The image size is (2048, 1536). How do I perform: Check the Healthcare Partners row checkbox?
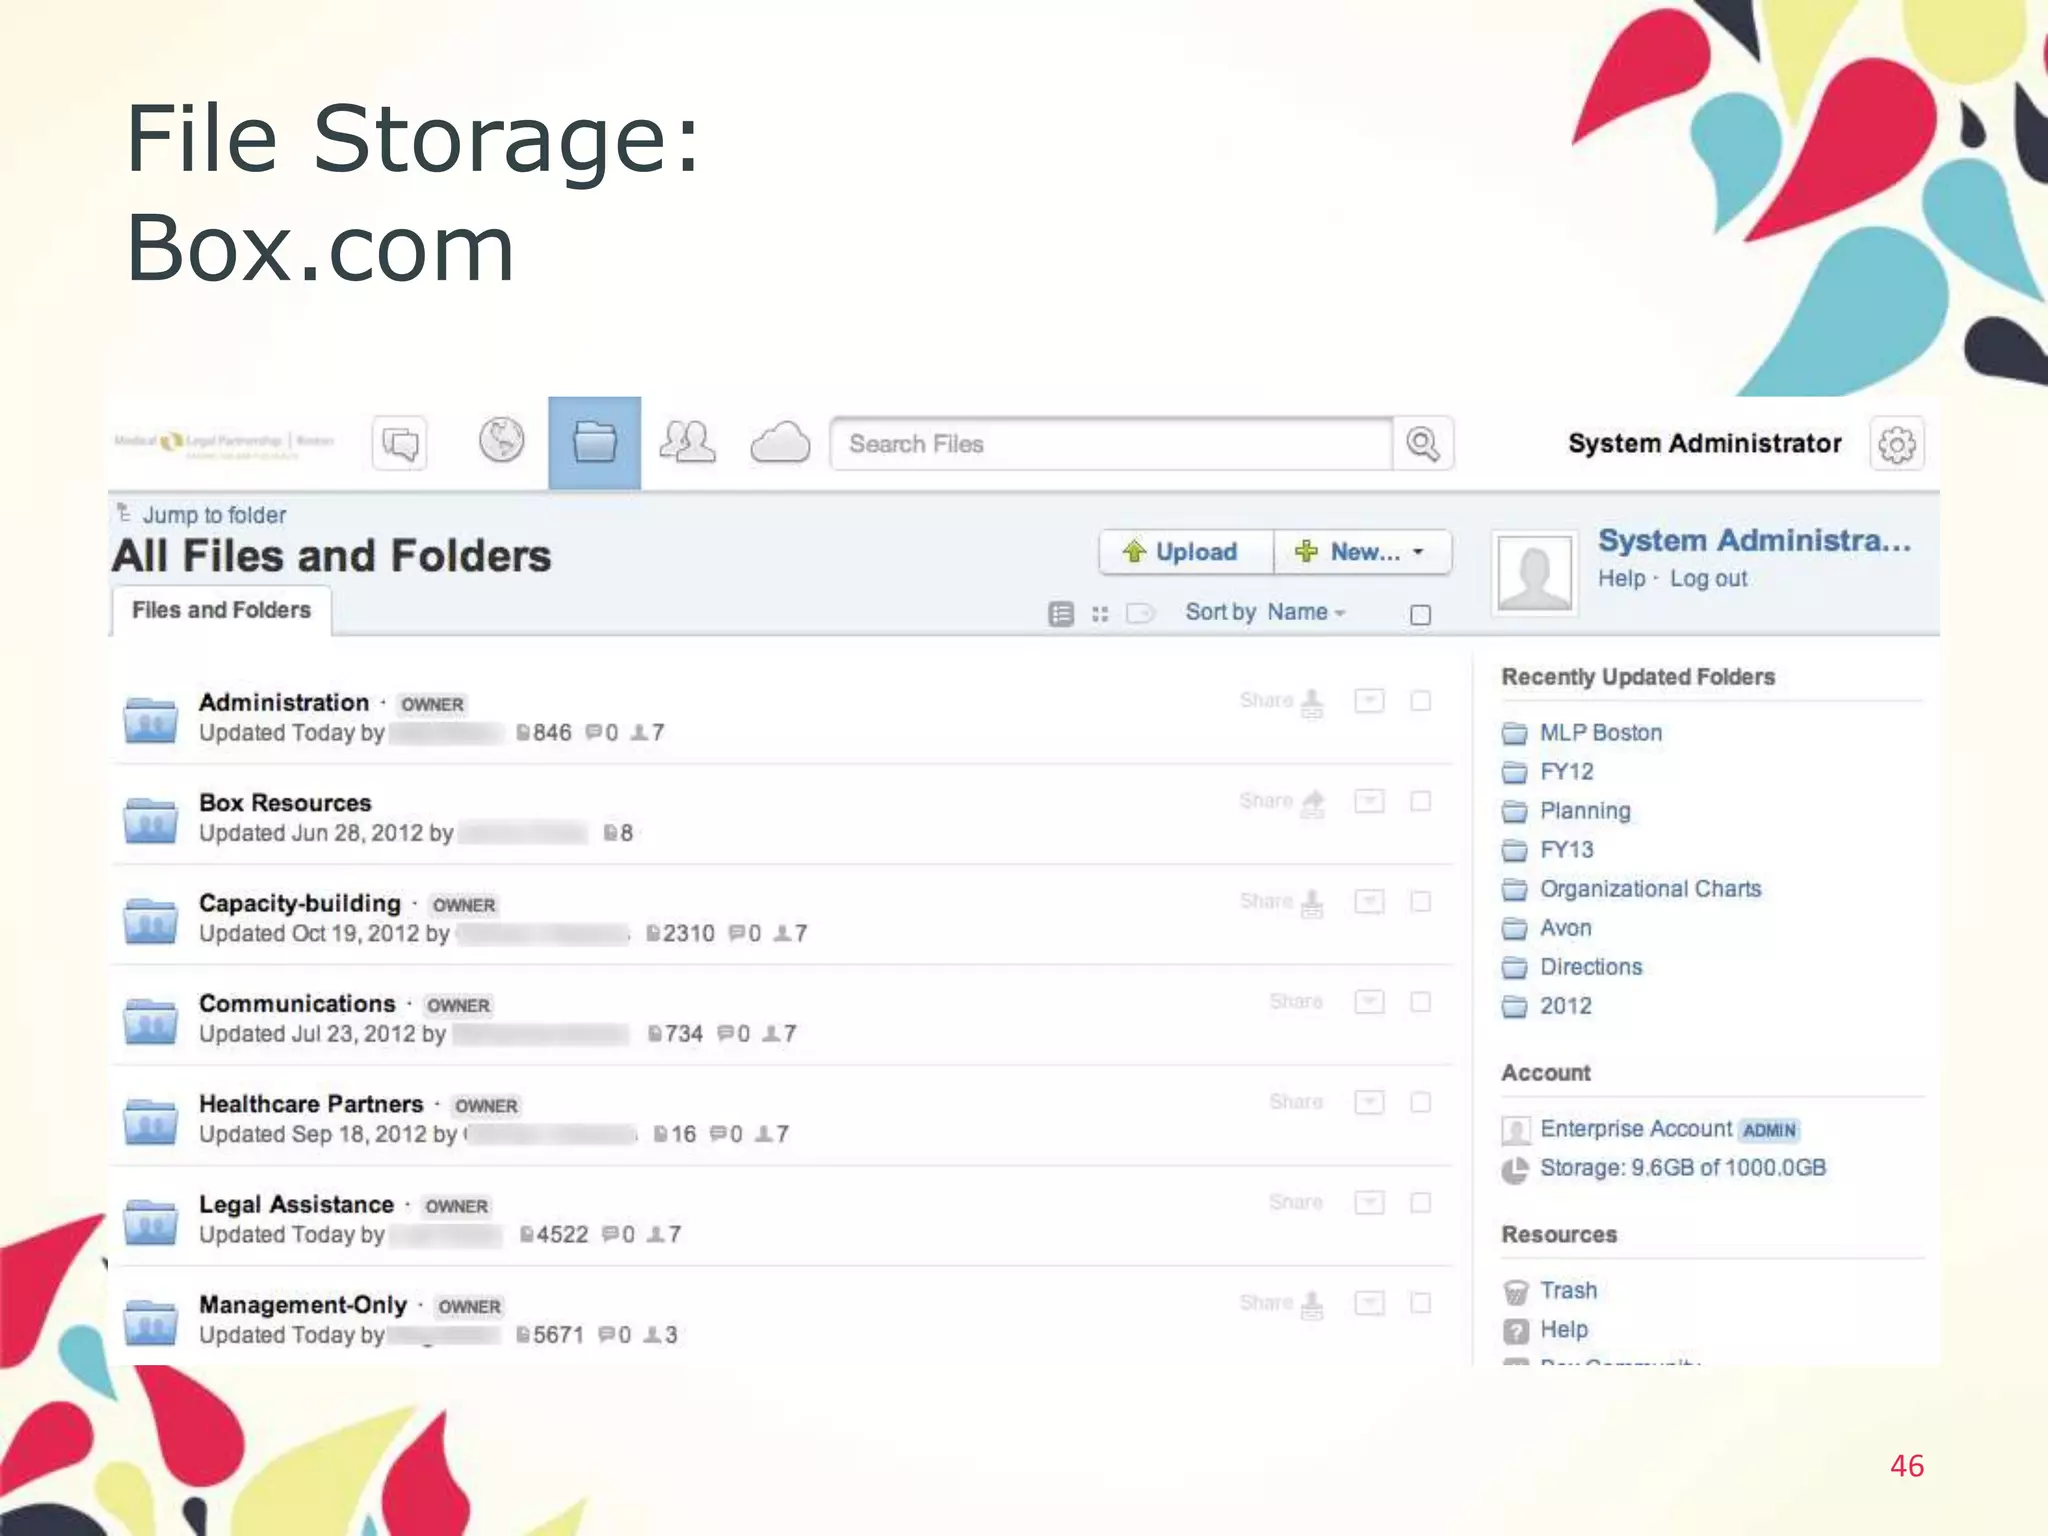click(1420, 1102)
